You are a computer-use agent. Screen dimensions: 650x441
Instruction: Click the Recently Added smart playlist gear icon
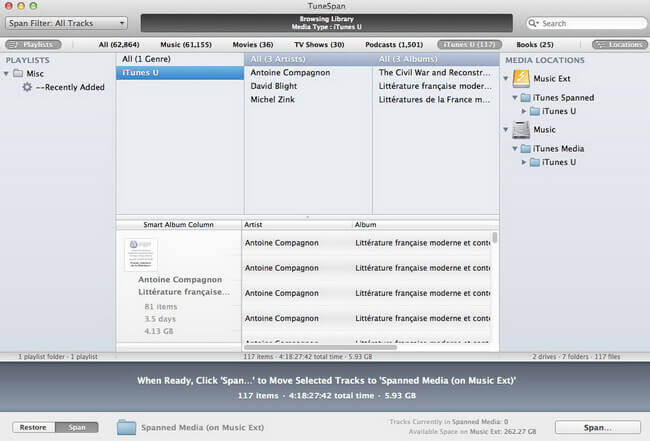pos(27,87)
